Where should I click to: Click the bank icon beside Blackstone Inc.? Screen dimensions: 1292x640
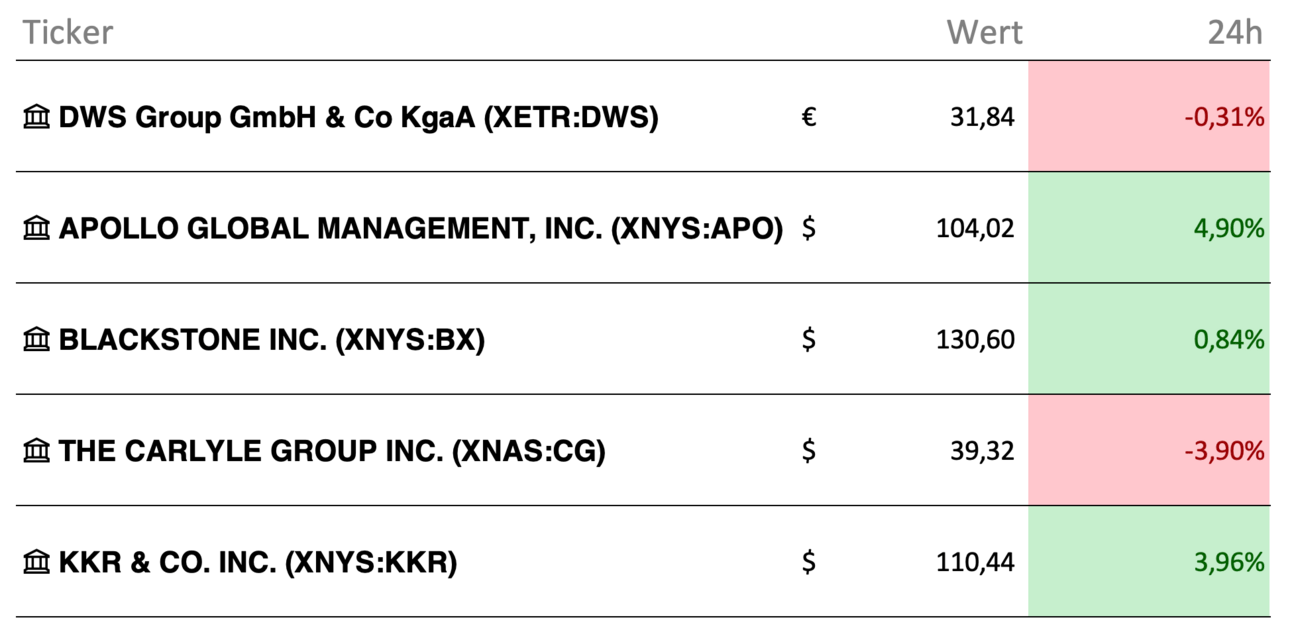pos(36,340)
